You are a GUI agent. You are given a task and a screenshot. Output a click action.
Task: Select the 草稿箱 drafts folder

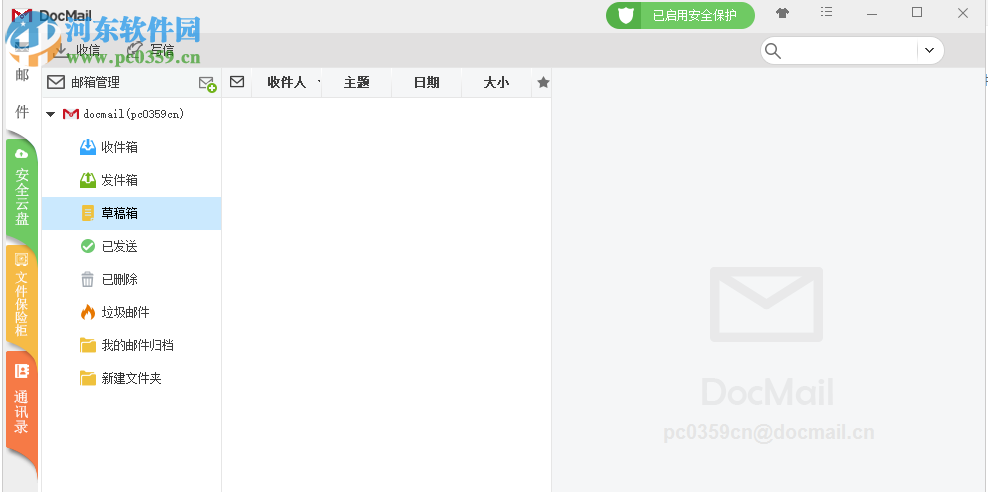coord(131,214)
